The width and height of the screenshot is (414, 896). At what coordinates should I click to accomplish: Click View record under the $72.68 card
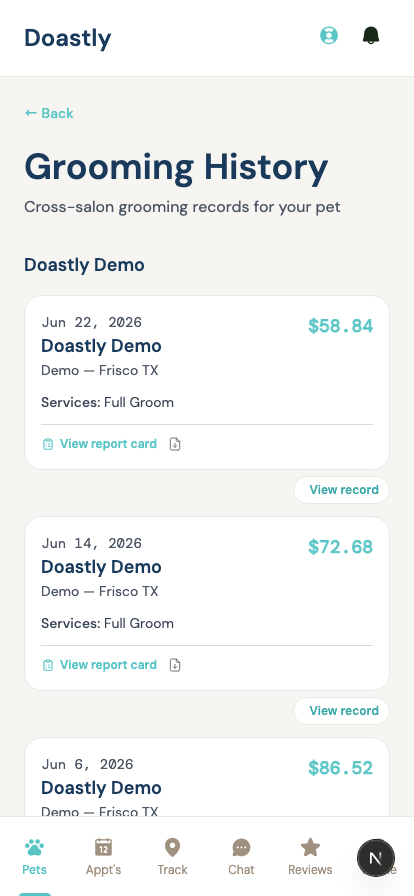click(x=342, y=711)
